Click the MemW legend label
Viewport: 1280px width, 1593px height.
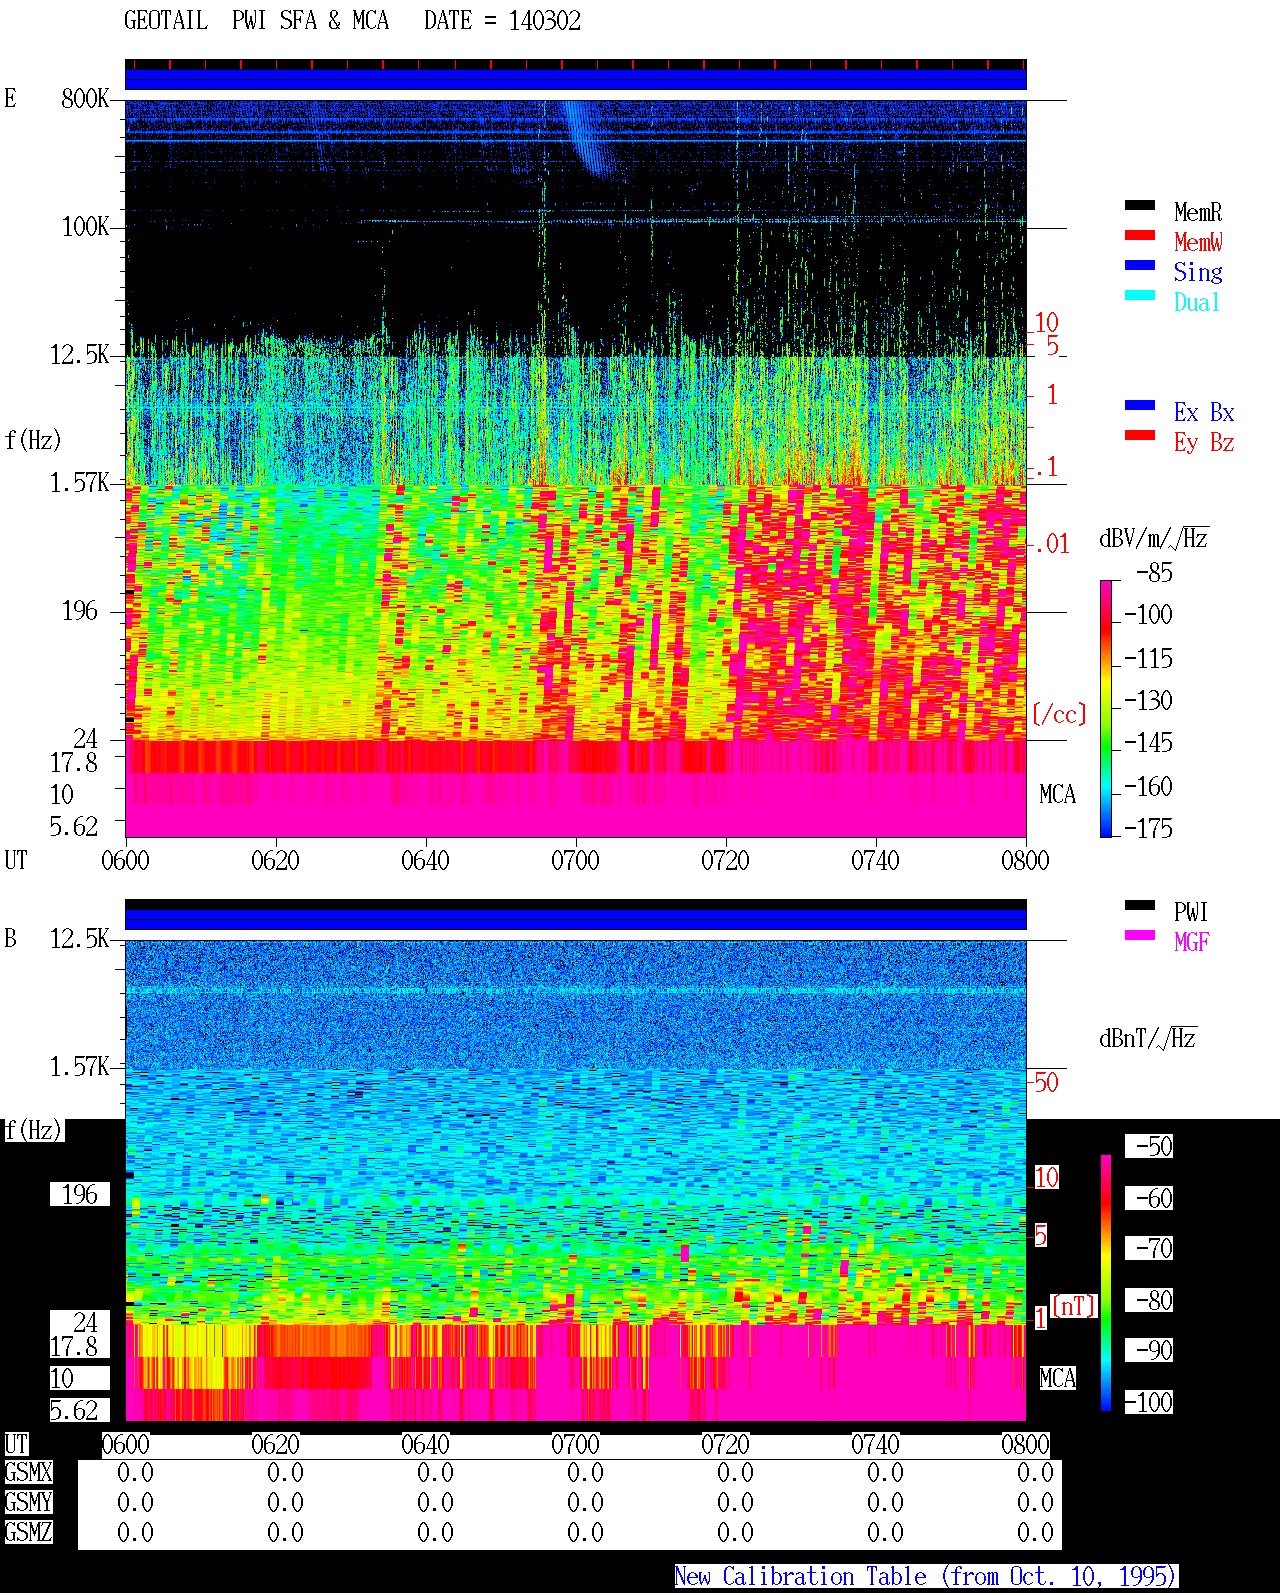1198,242
